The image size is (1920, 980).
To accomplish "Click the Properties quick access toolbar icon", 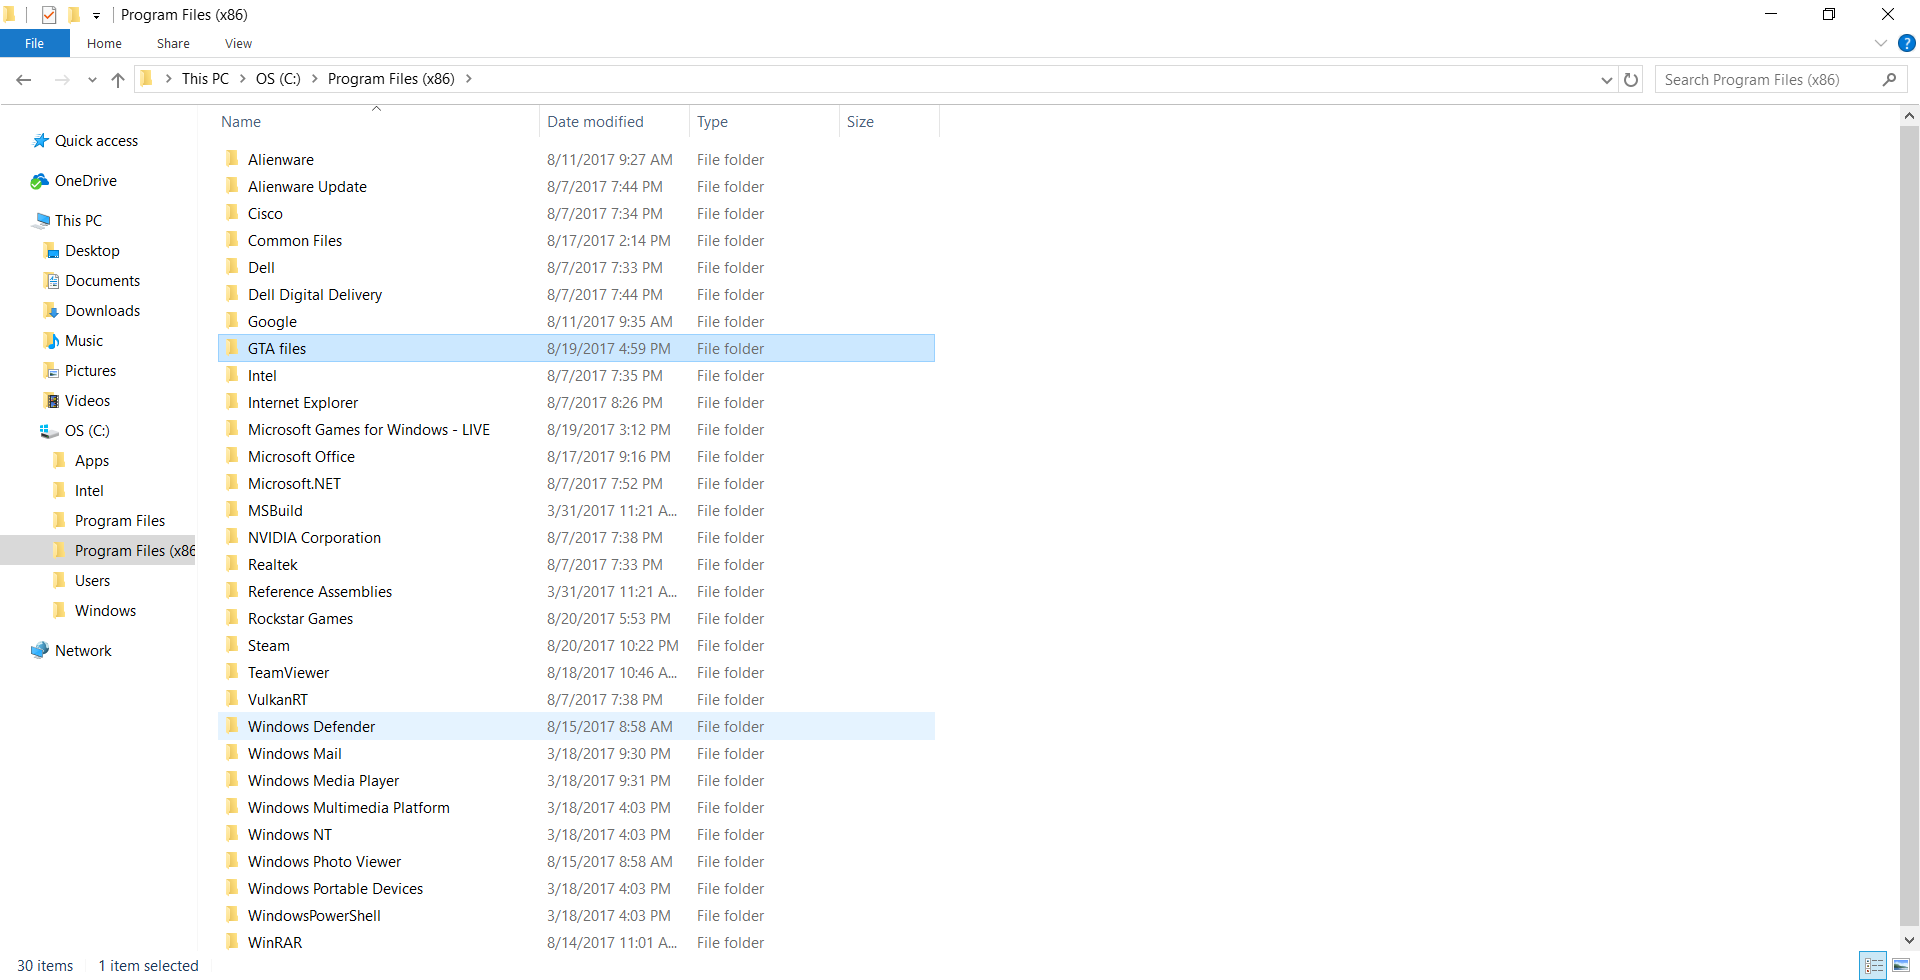I will coord(49,15).
